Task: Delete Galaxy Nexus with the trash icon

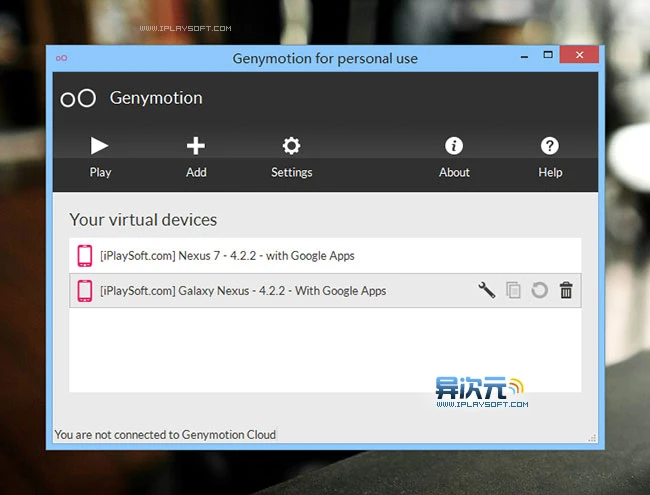Action: click(566, 291)
